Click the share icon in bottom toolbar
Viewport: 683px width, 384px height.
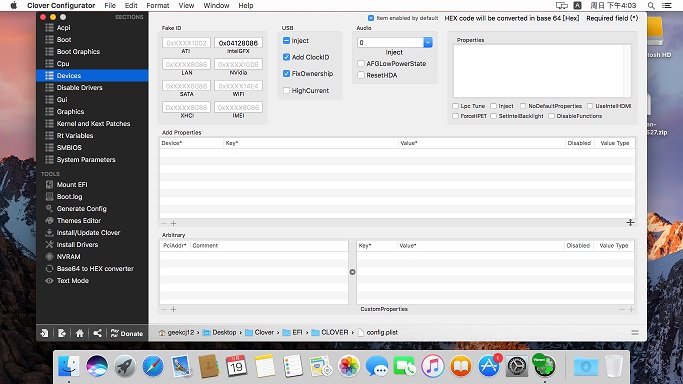coord(97,333)
